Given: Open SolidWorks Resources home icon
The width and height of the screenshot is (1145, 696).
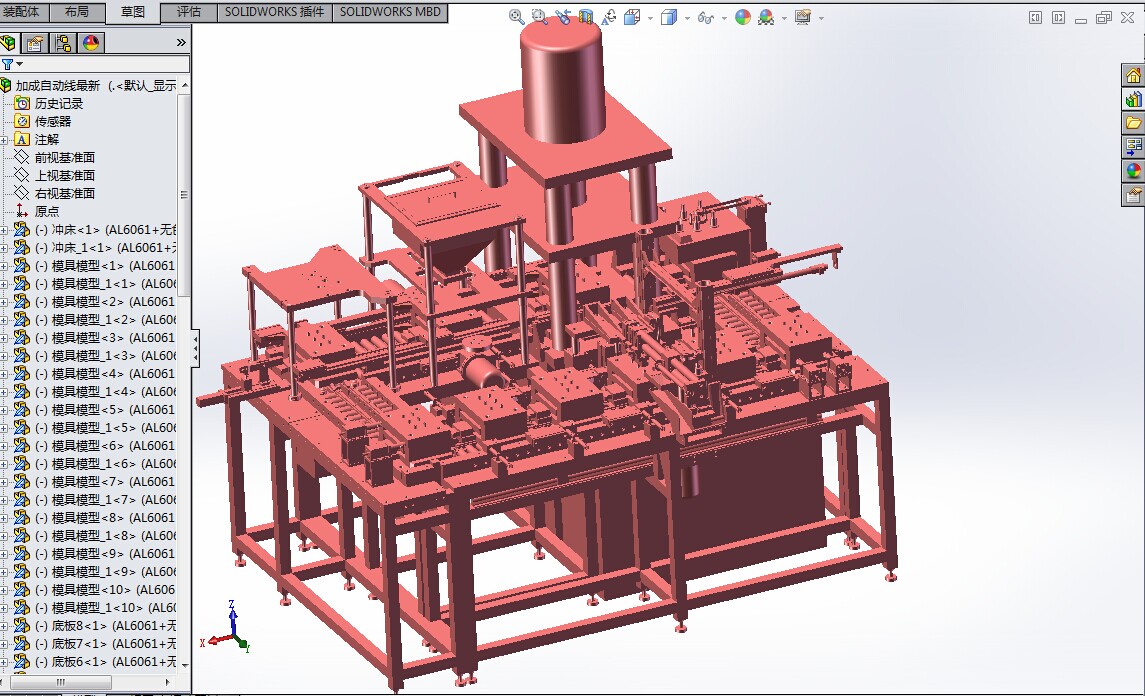Looking at the screenshot, I should click(1133, 76).
